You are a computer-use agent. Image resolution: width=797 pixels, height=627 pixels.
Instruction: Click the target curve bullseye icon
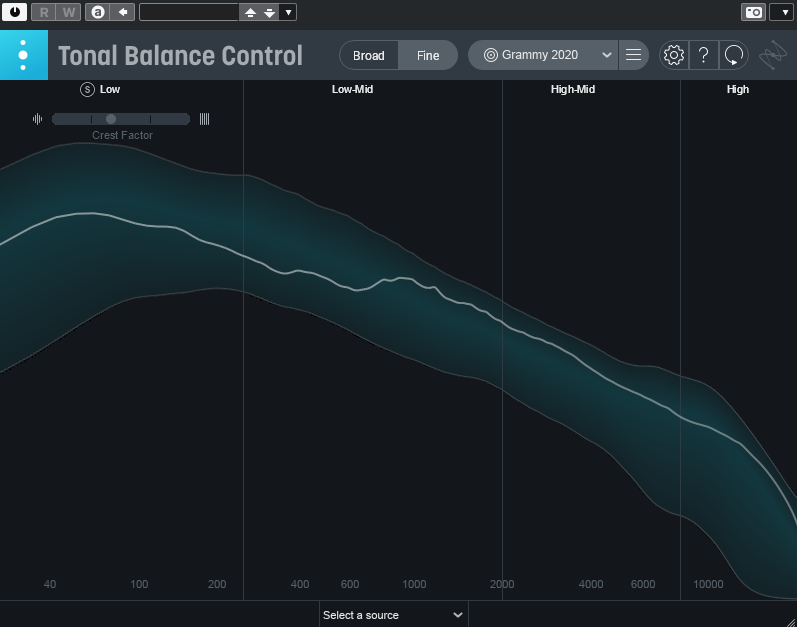pyautogui.click(x=491, y=55)
